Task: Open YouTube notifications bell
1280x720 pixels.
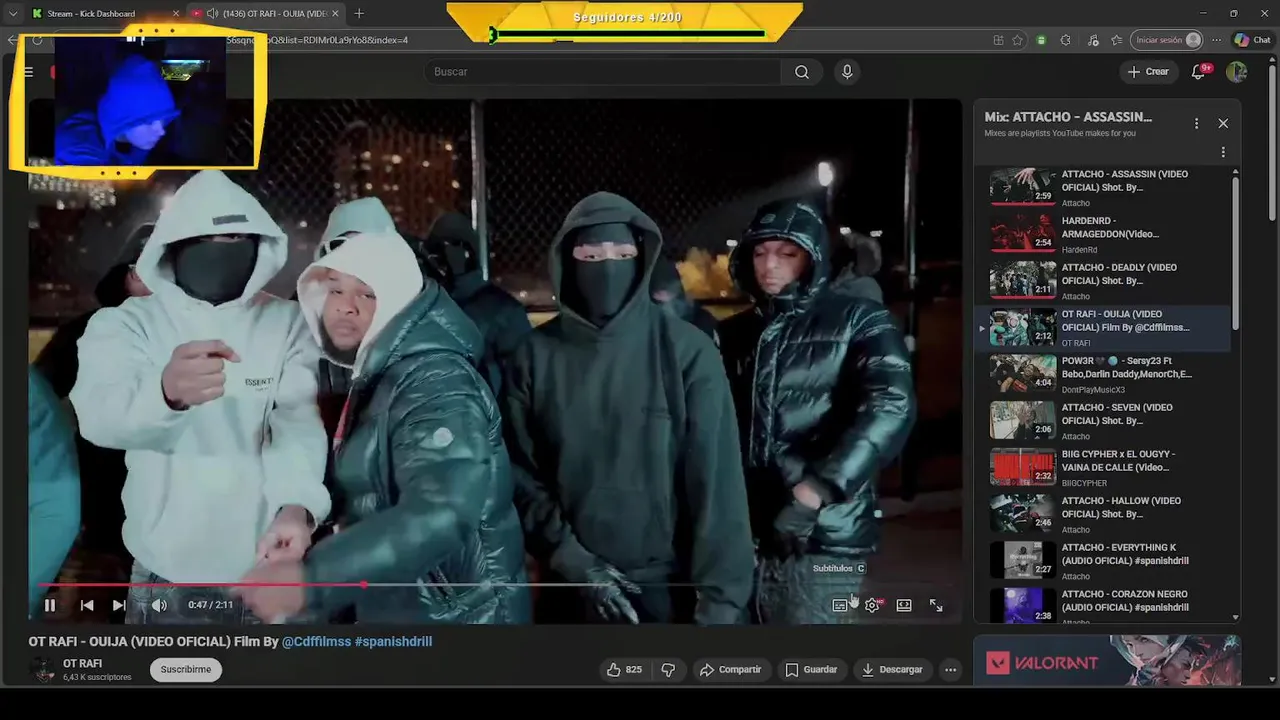Action: 1199,72
